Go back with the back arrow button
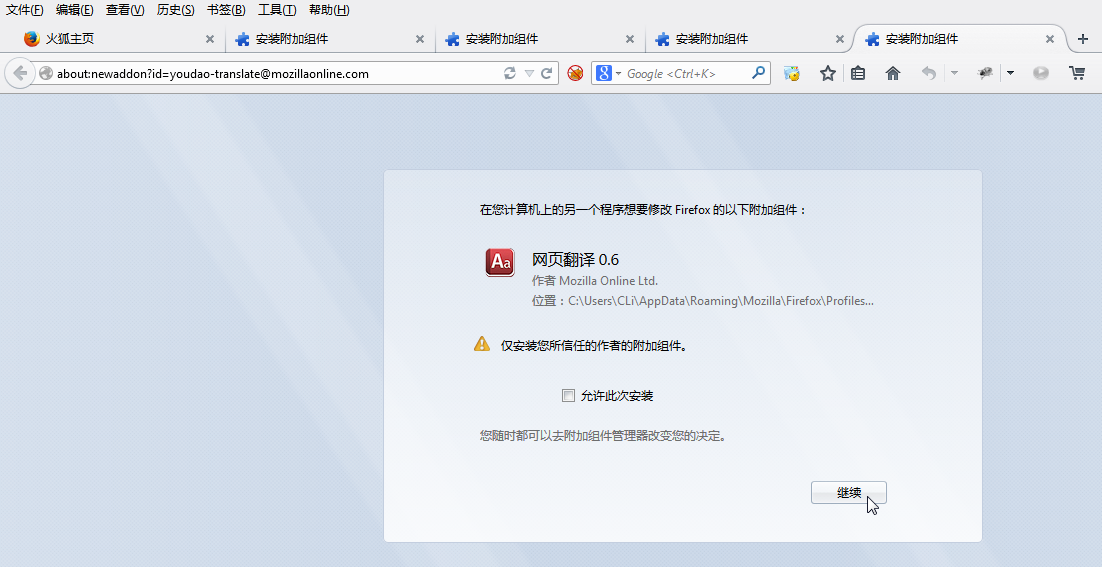Screen dimensions: 1102x567 (20, 73)
